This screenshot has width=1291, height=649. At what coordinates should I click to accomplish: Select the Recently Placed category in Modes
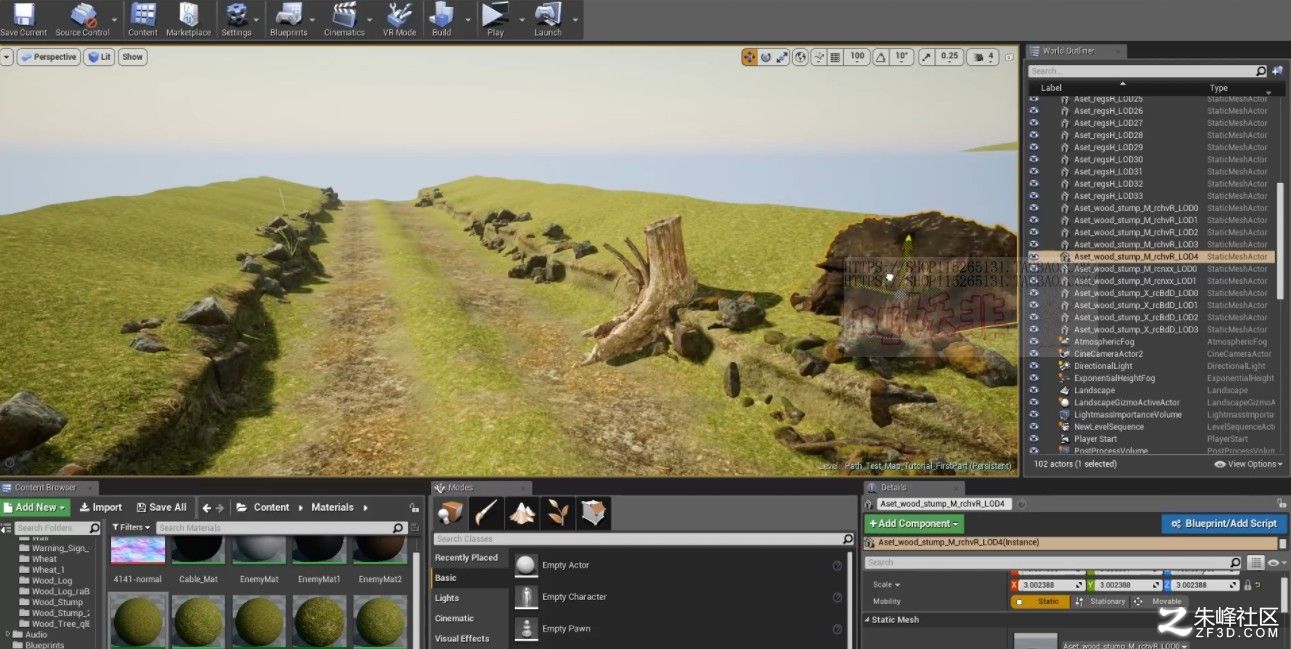point(466,558)
